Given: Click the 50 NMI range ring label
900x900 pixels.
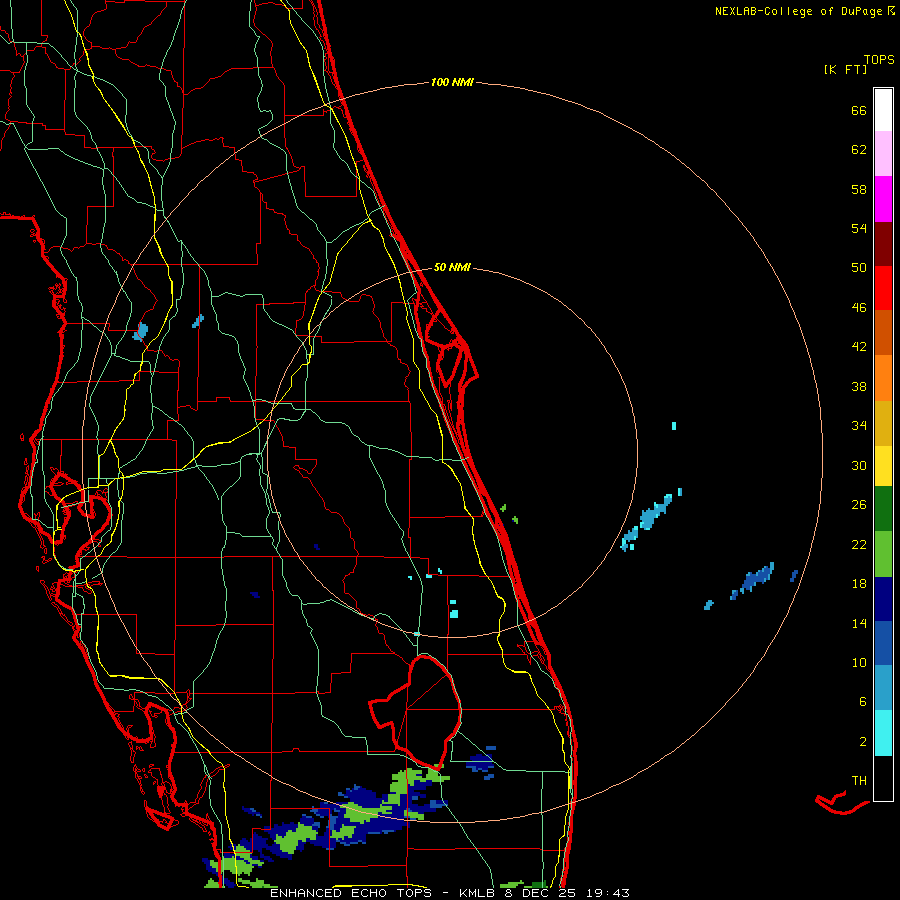Looking at the screenshot, I should (452, 267).
